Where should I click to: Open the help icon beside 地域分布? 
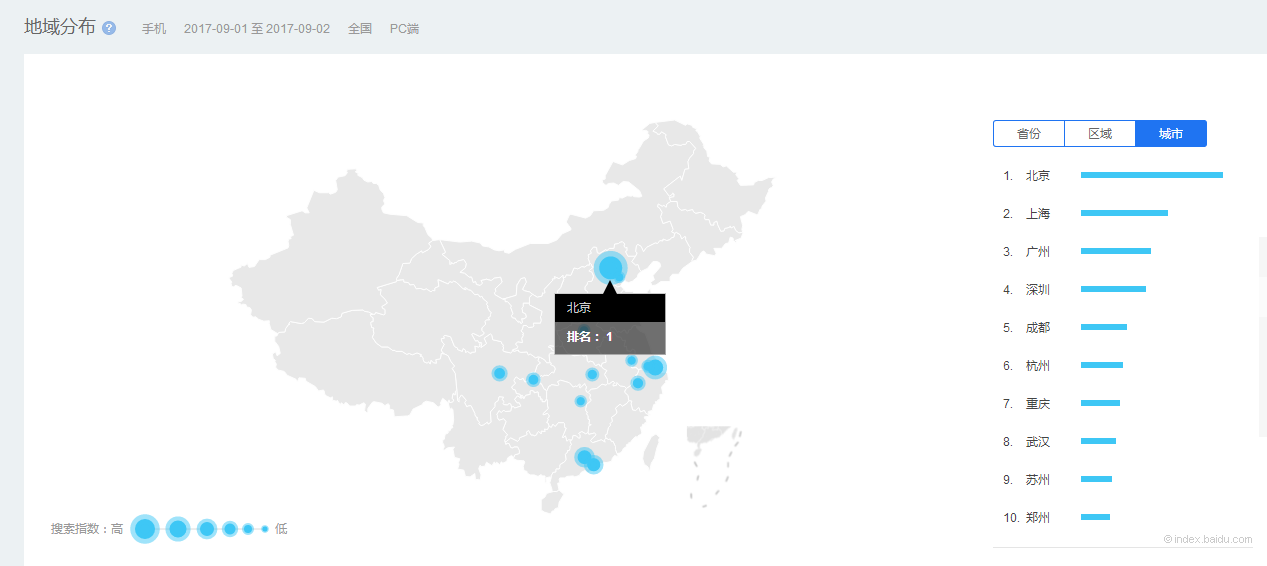(x=109, y=28)
